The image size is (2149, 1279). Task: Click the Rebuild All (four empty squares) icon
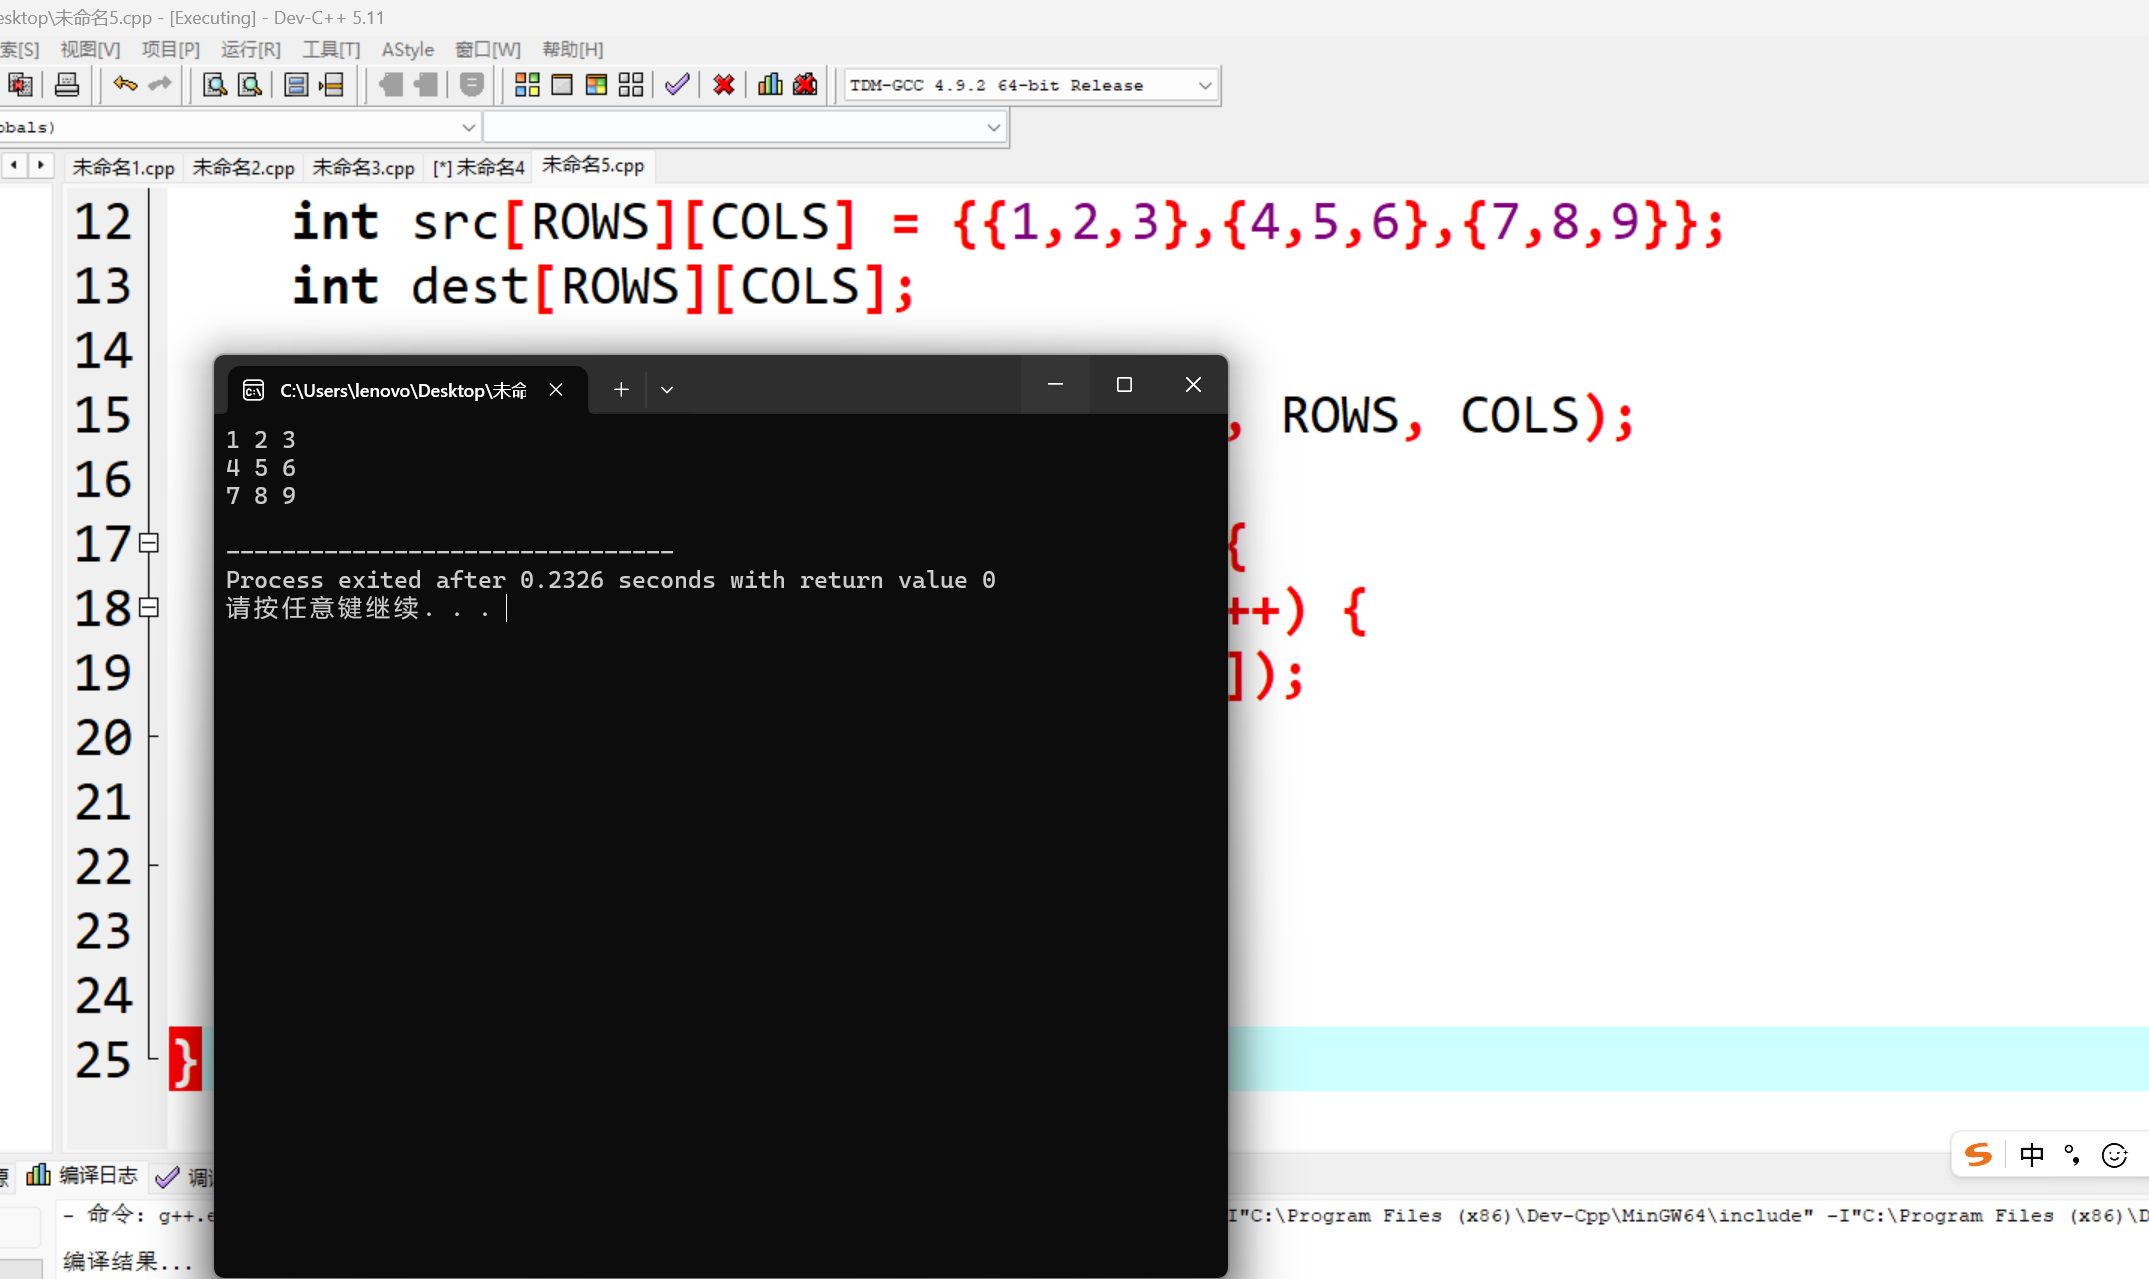pos(631,85)
